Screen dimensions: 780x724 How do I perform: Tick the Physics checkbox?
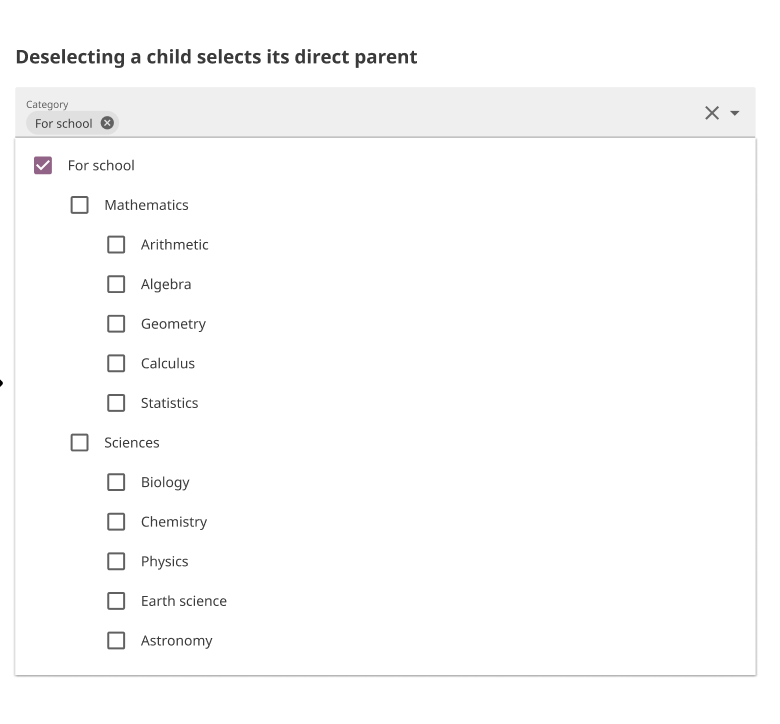pos(116,562)
